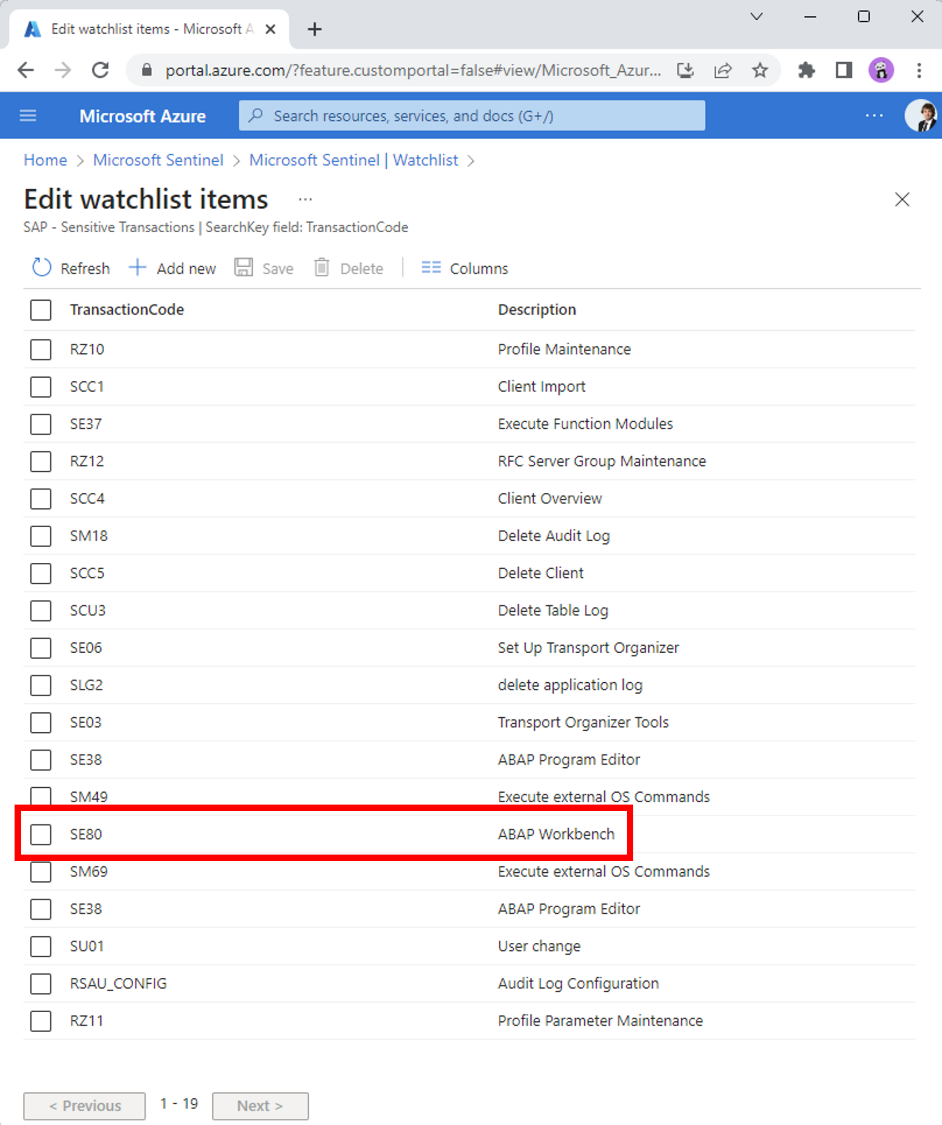Click the ABAP Workbench description
The image size is (942, 1125).
(556, 834)
